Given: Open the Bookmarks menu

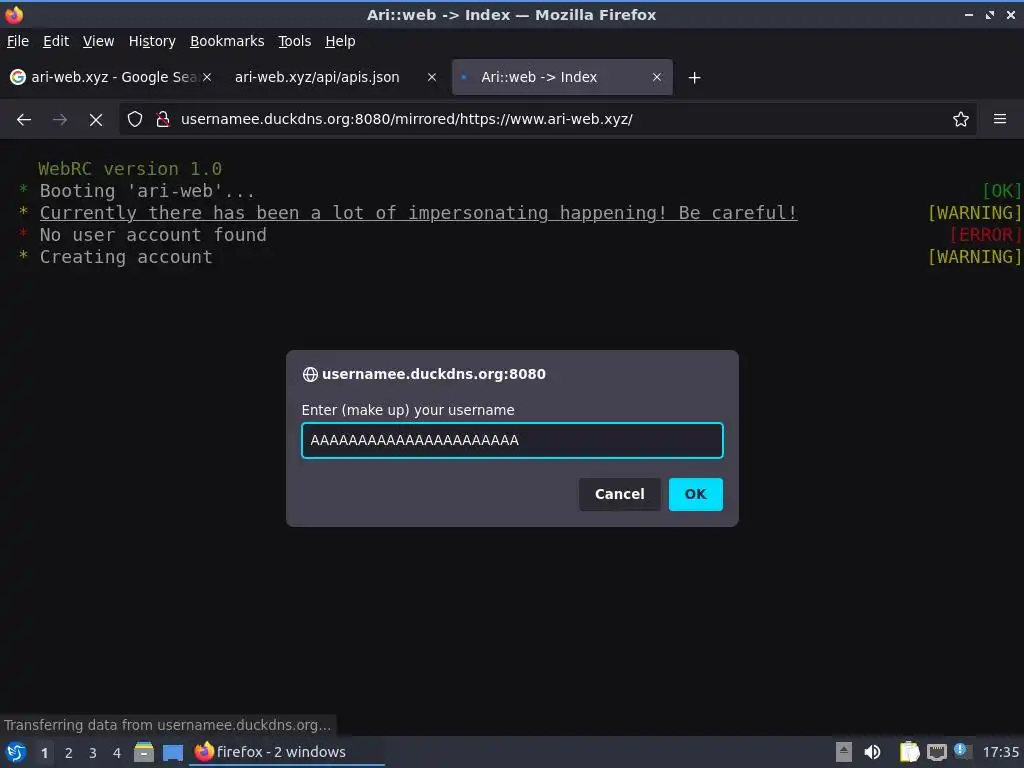Looking at the screenshot, I should (x=227, y=41).
